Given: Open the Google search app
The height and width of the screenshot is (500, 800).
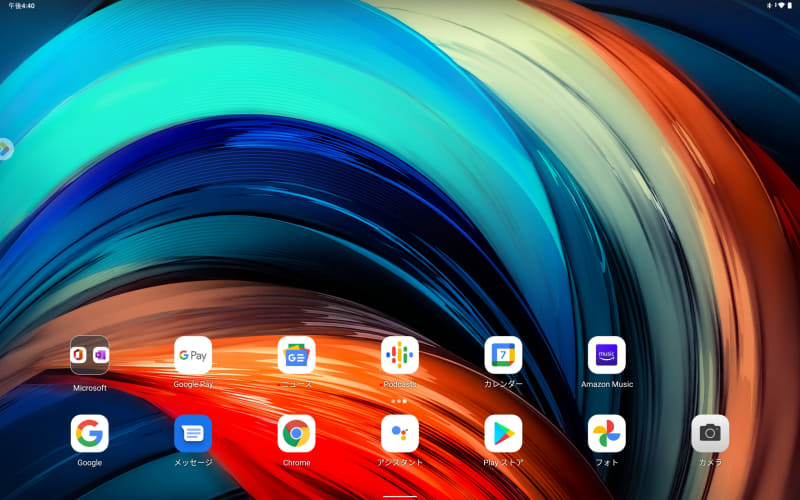Looking at the screenshot, I should [x=89, y=434].
